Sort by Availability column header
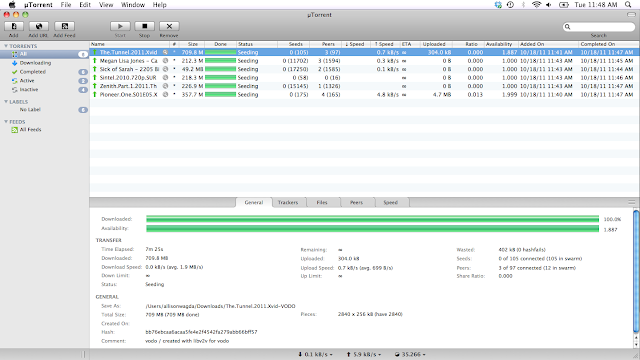Screen dimensions: 640x360 (501, 44)
